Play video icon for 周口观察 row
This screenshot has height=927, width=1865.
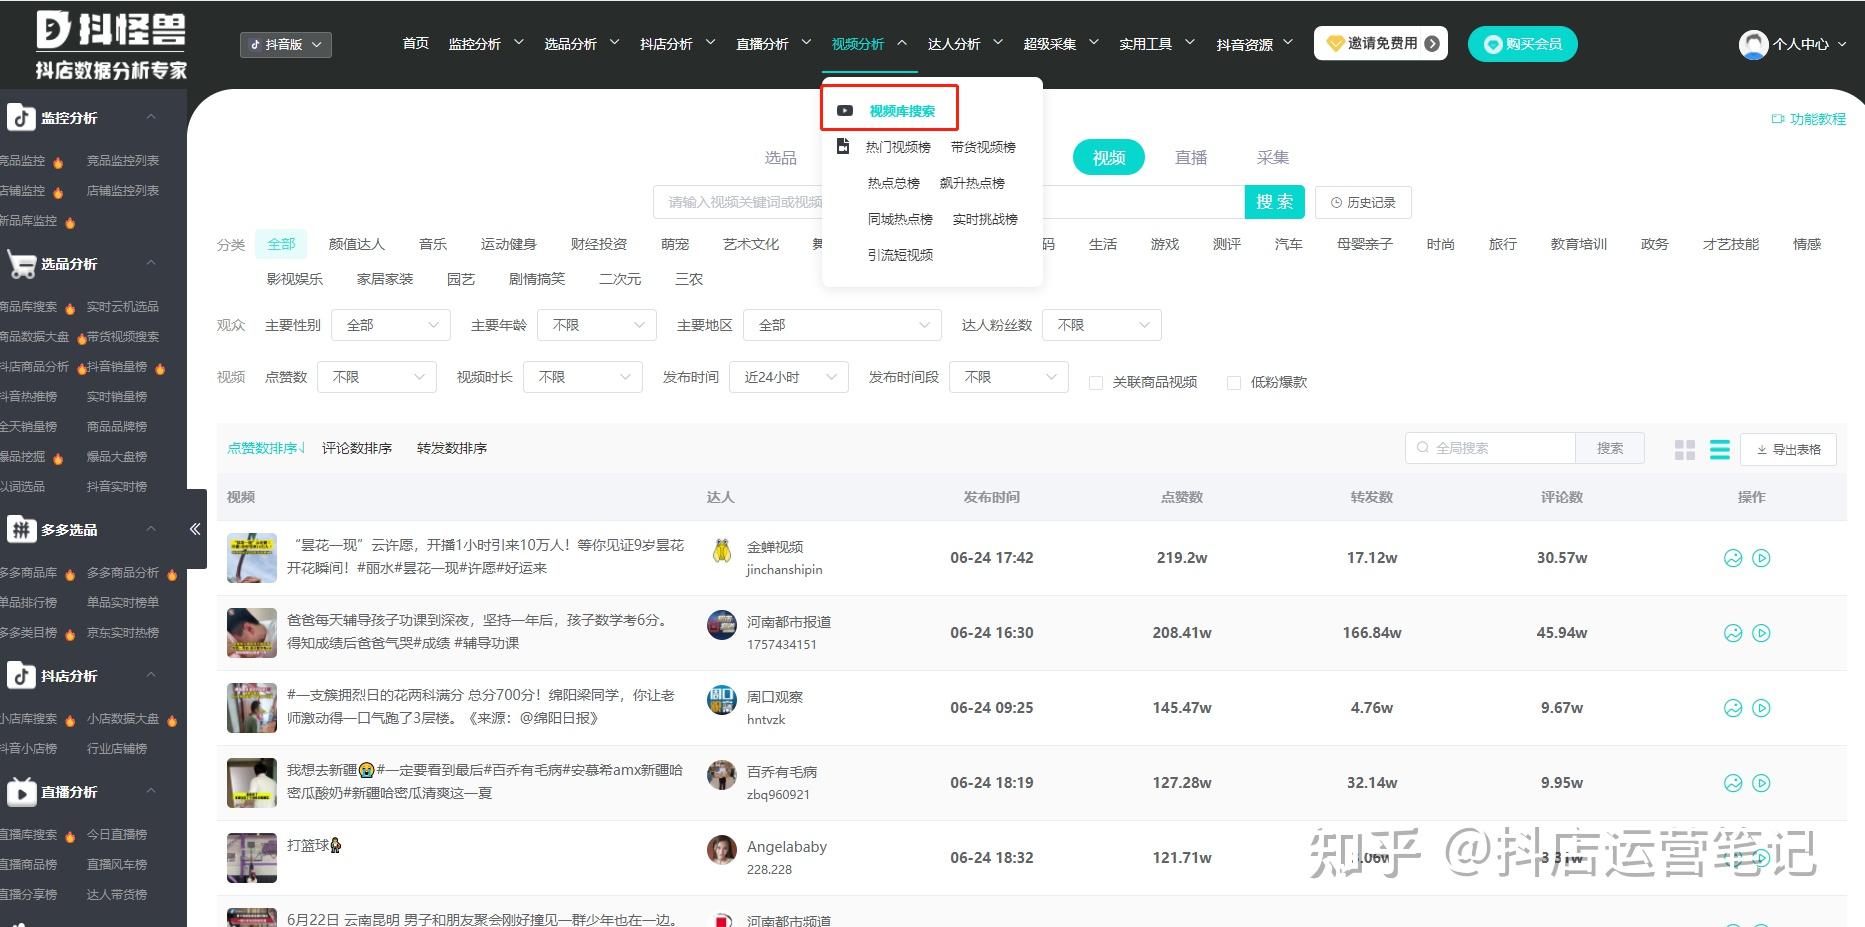pyautogui.click(x=1762, y=708)
